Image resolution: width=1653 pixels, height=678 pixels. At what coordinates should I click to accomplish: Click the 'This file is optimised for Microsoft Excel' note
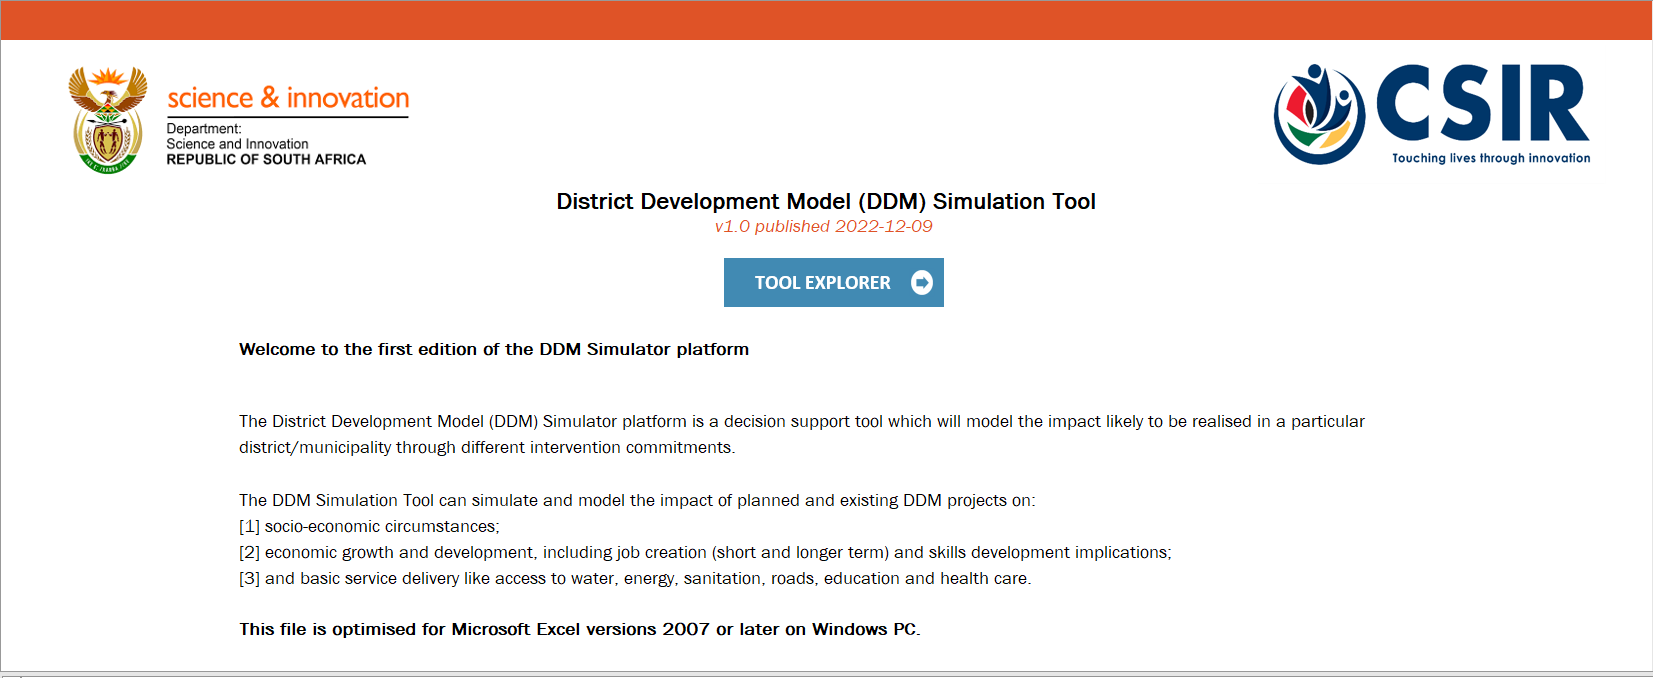point(580,629)
